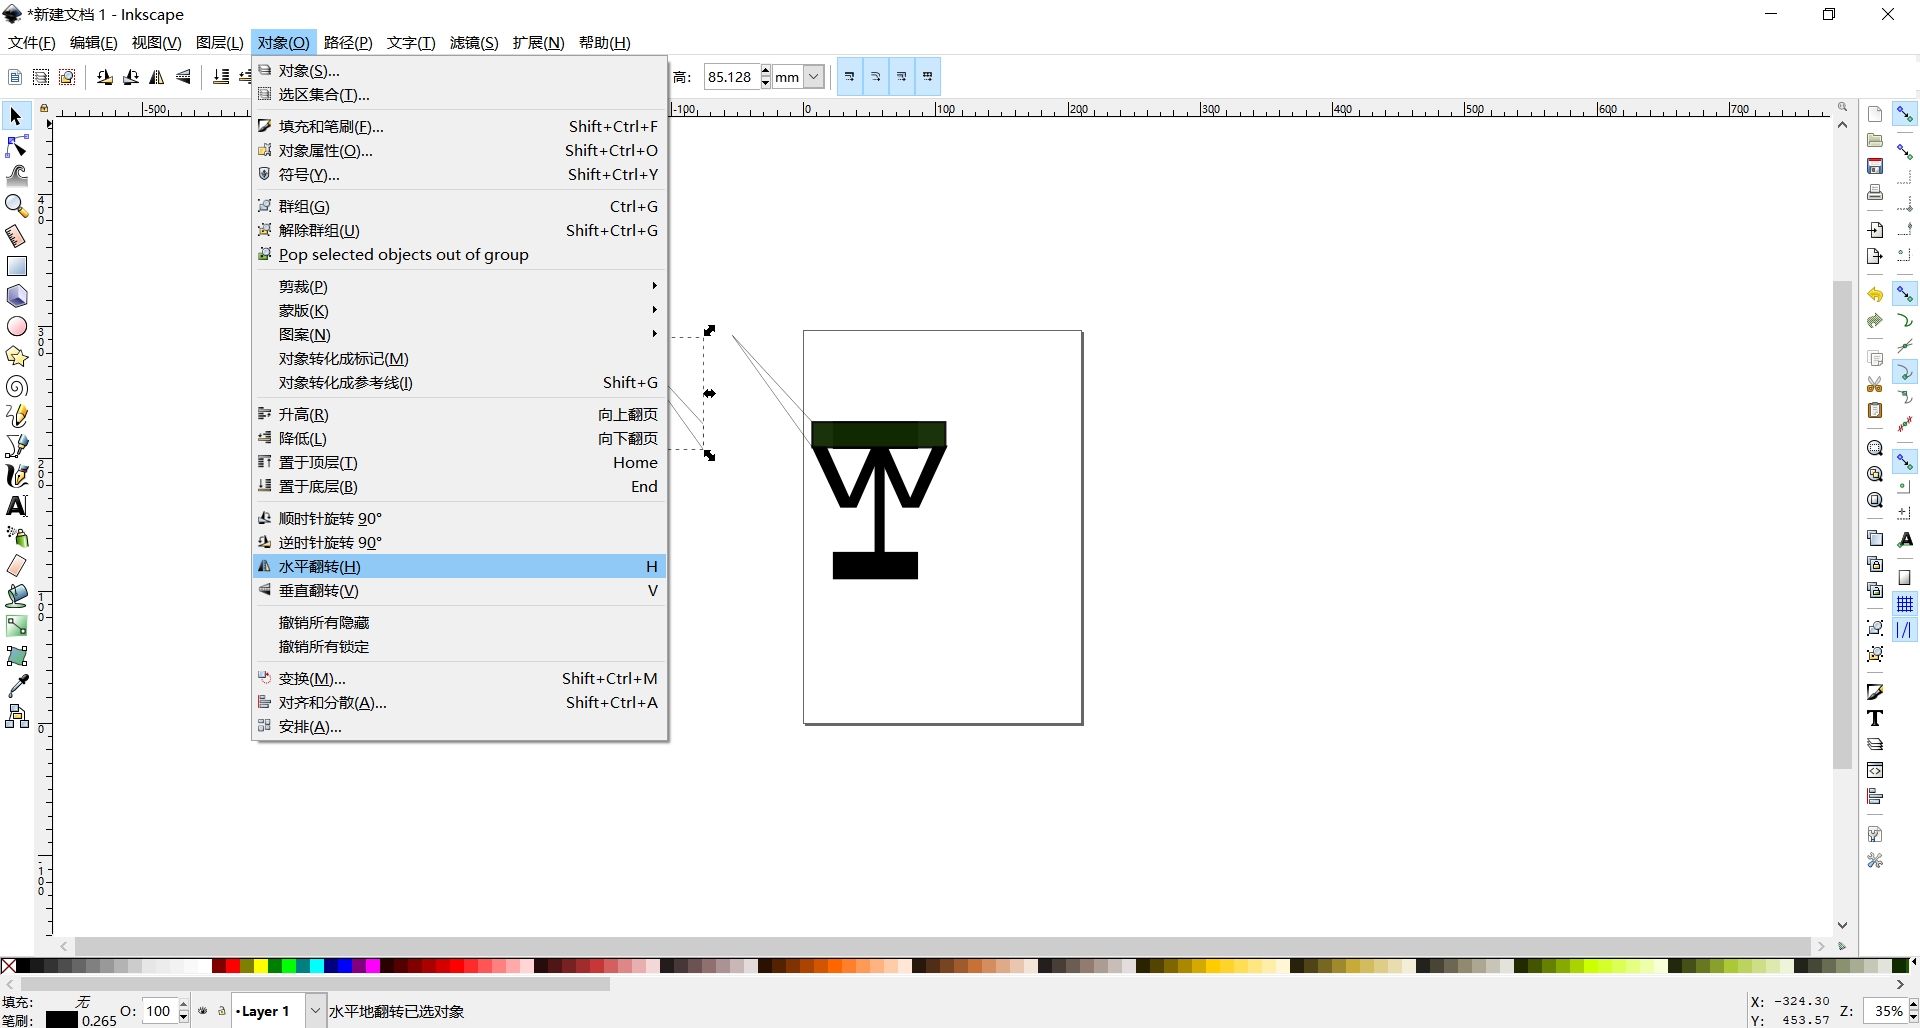Choose 填充和笔刷(F)... menu entry
The height and width of the screenshot is (1028, 1920).
coord(460,126)
